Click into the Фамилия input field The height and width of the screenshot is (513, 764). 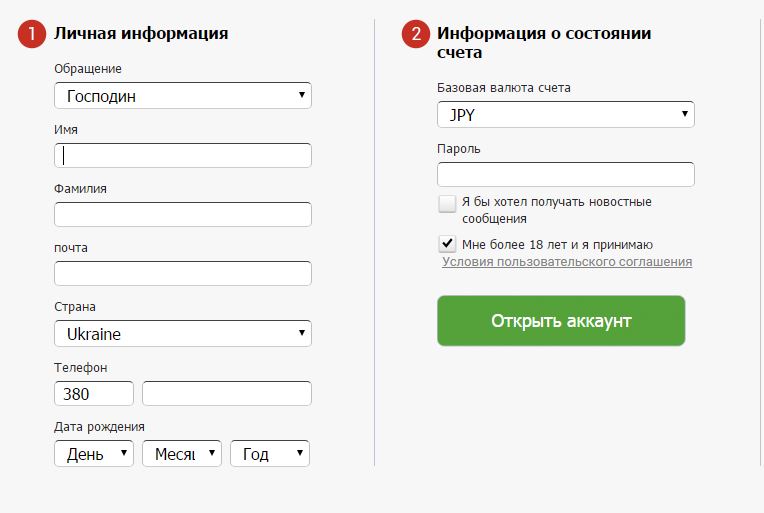pos(182,214)
